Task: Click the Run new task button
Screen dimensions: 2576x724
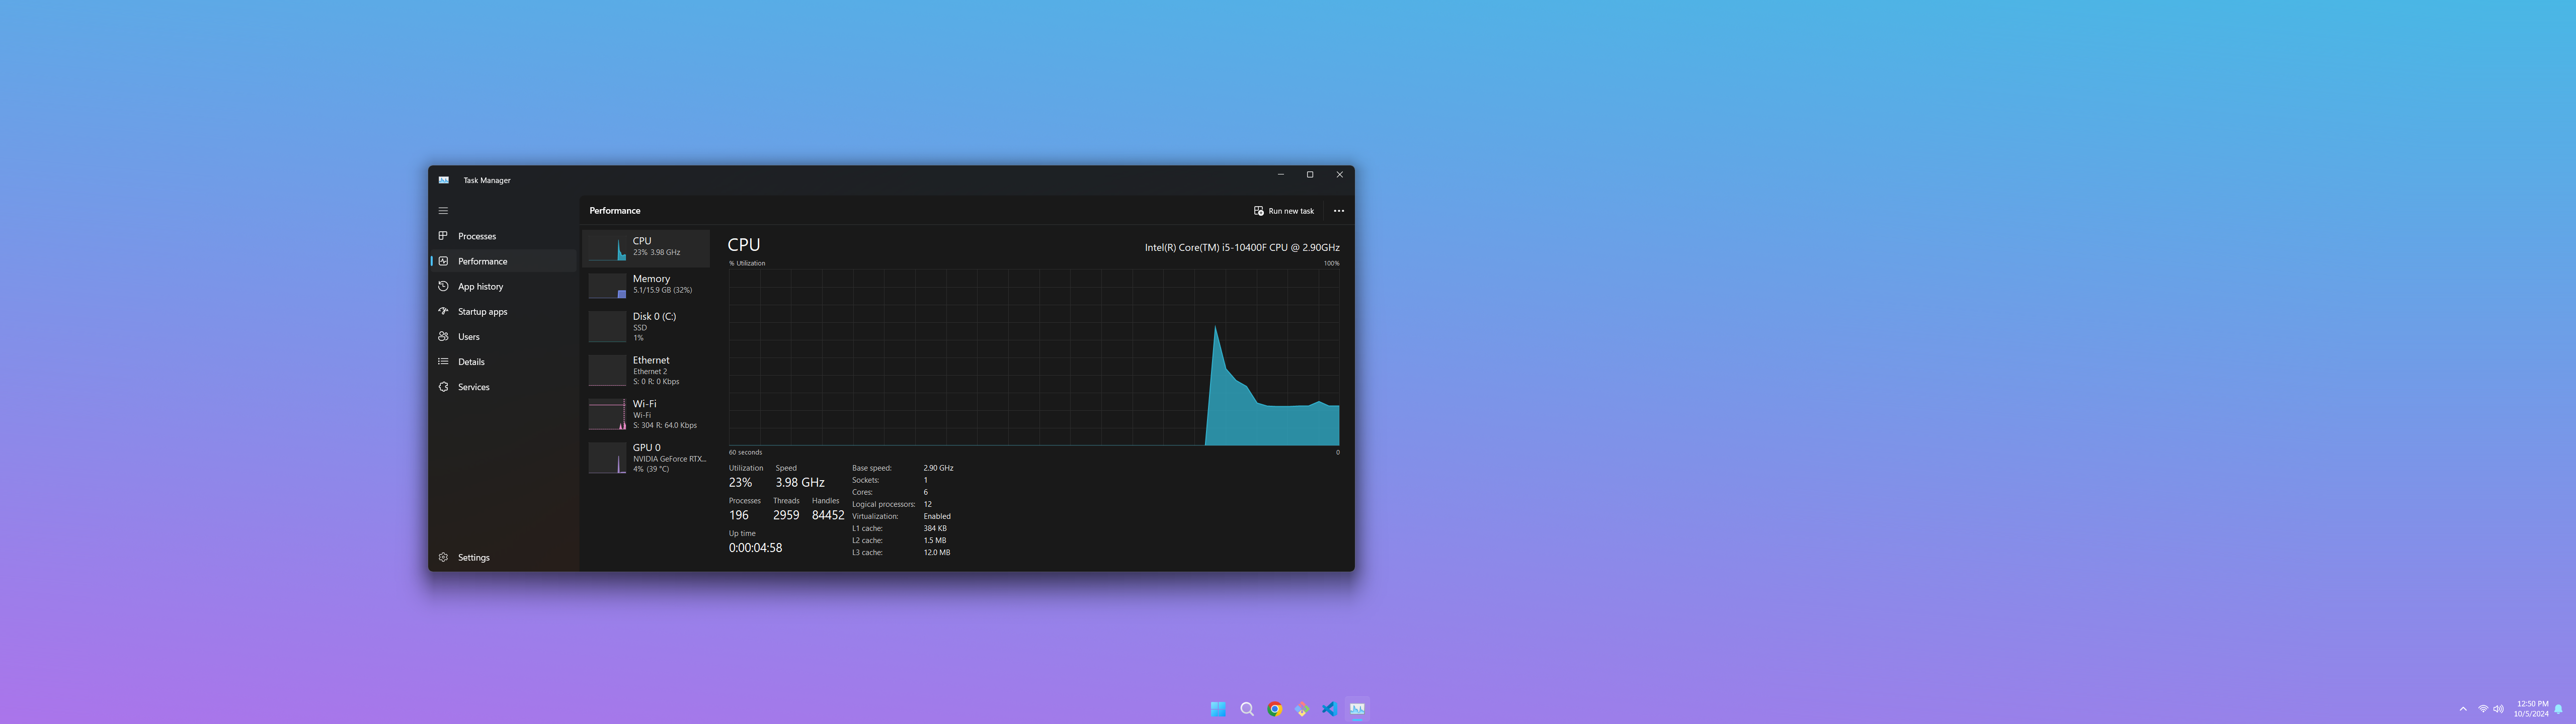Action: coord(1284,211)
